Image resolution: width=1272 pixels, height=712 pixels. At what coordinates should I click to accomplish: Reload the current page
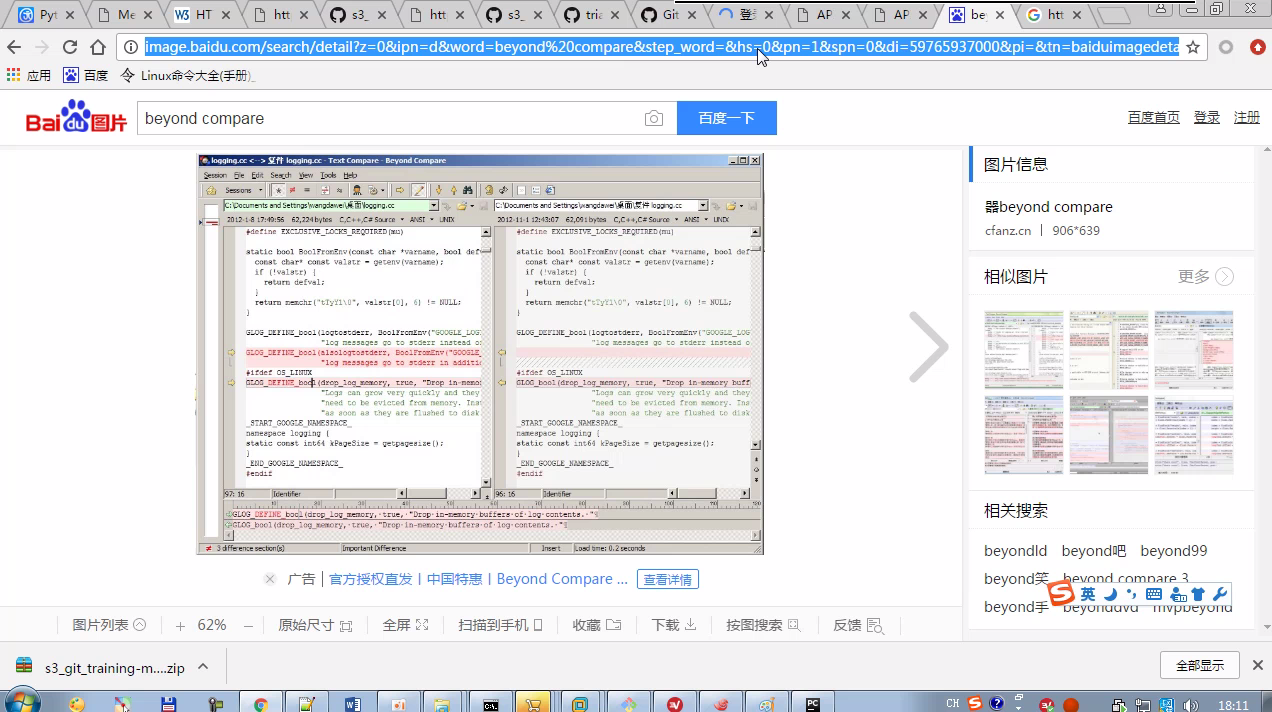coord(70,47)
